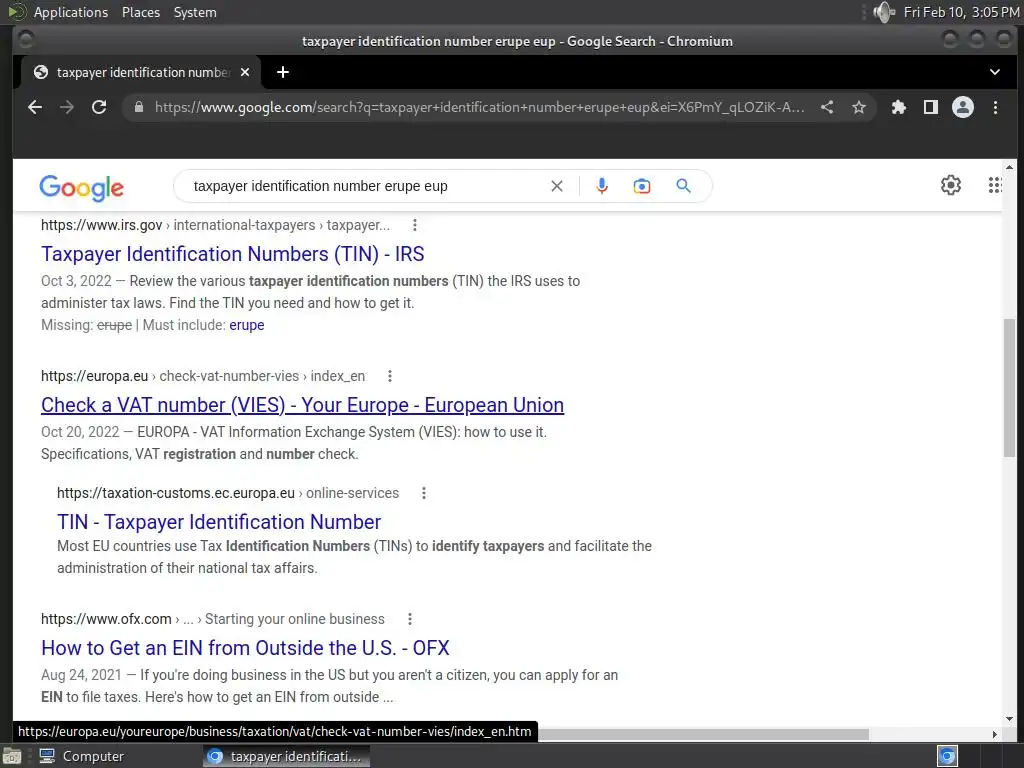Clear the search box with X
Image resolution: width=1024 pixels, height=768 pixels.
(x=557, y=186)
